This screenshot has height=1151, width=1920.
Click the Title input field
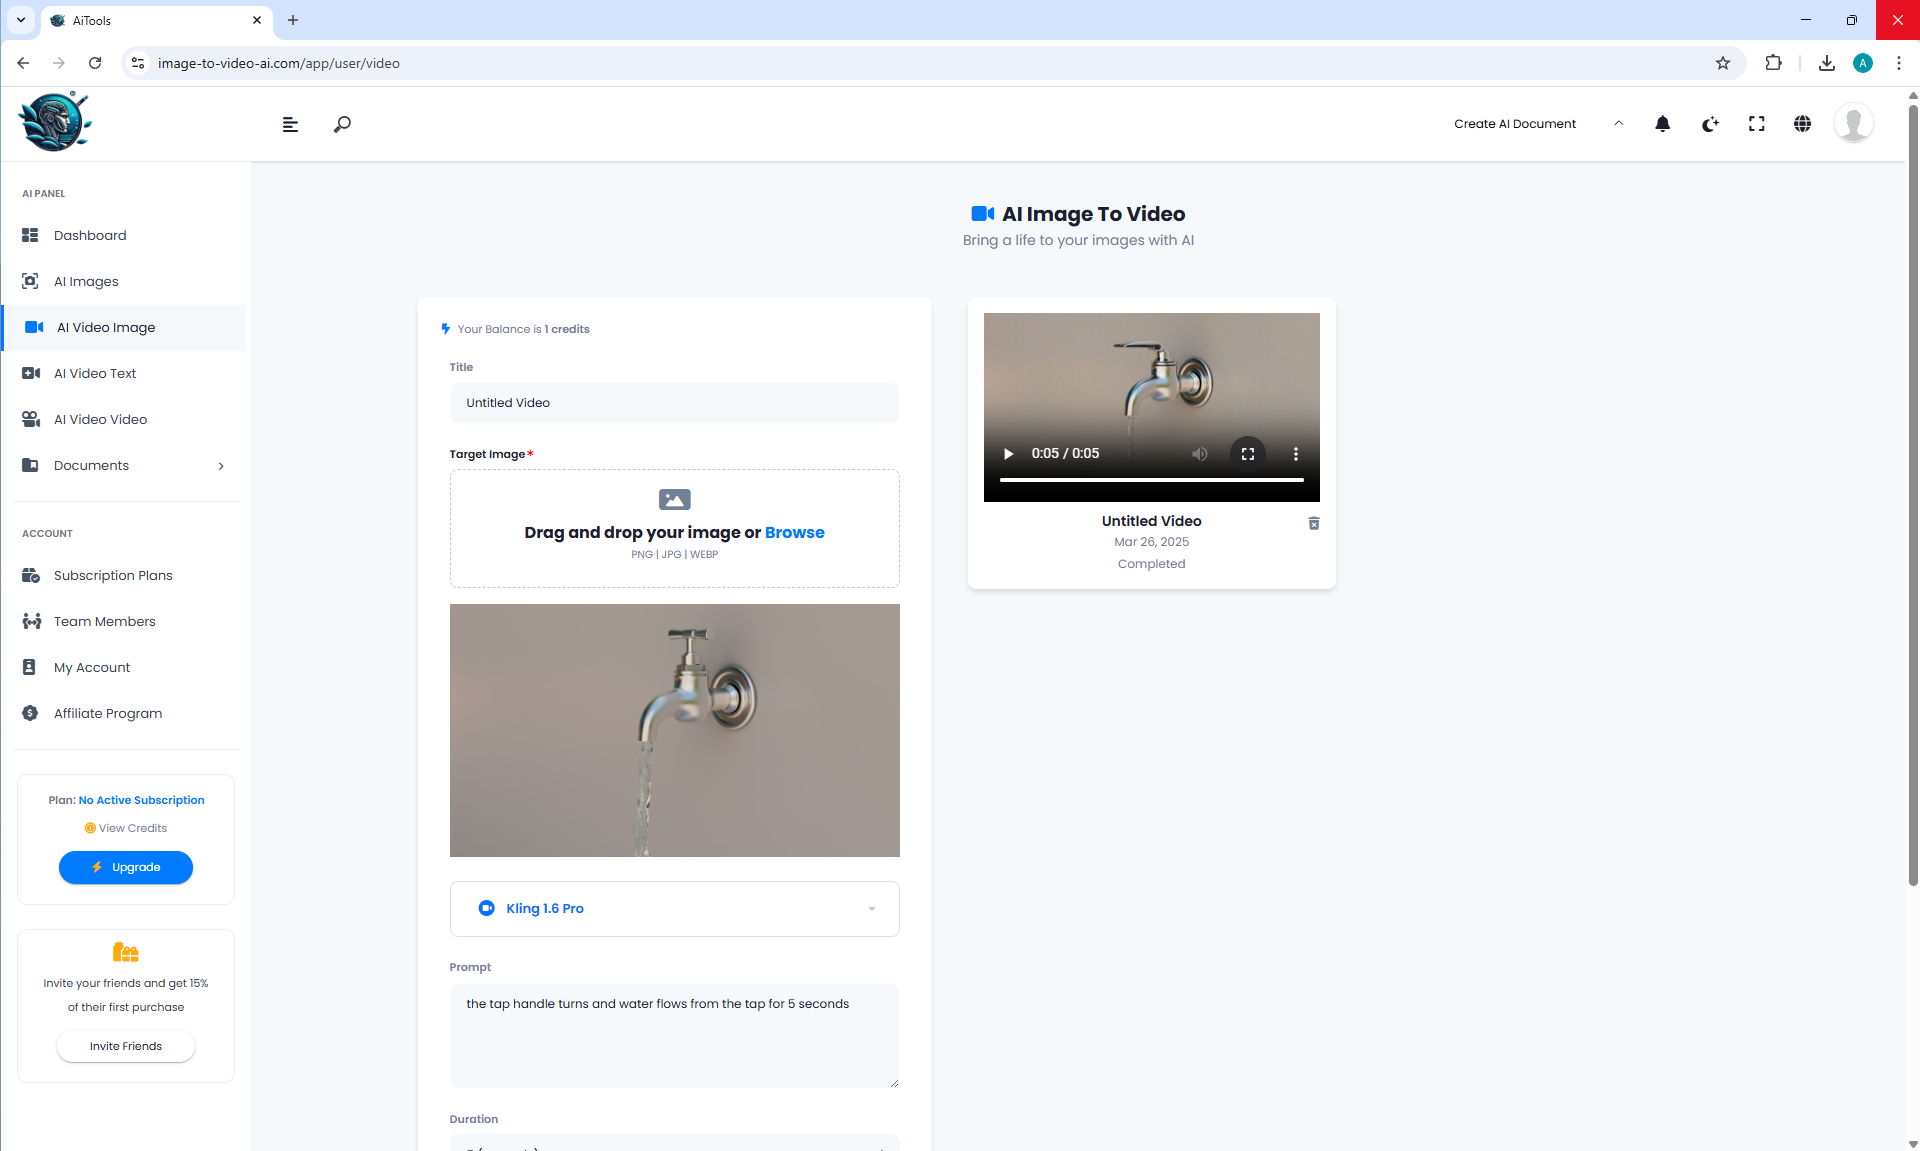[x=674, y=403]
